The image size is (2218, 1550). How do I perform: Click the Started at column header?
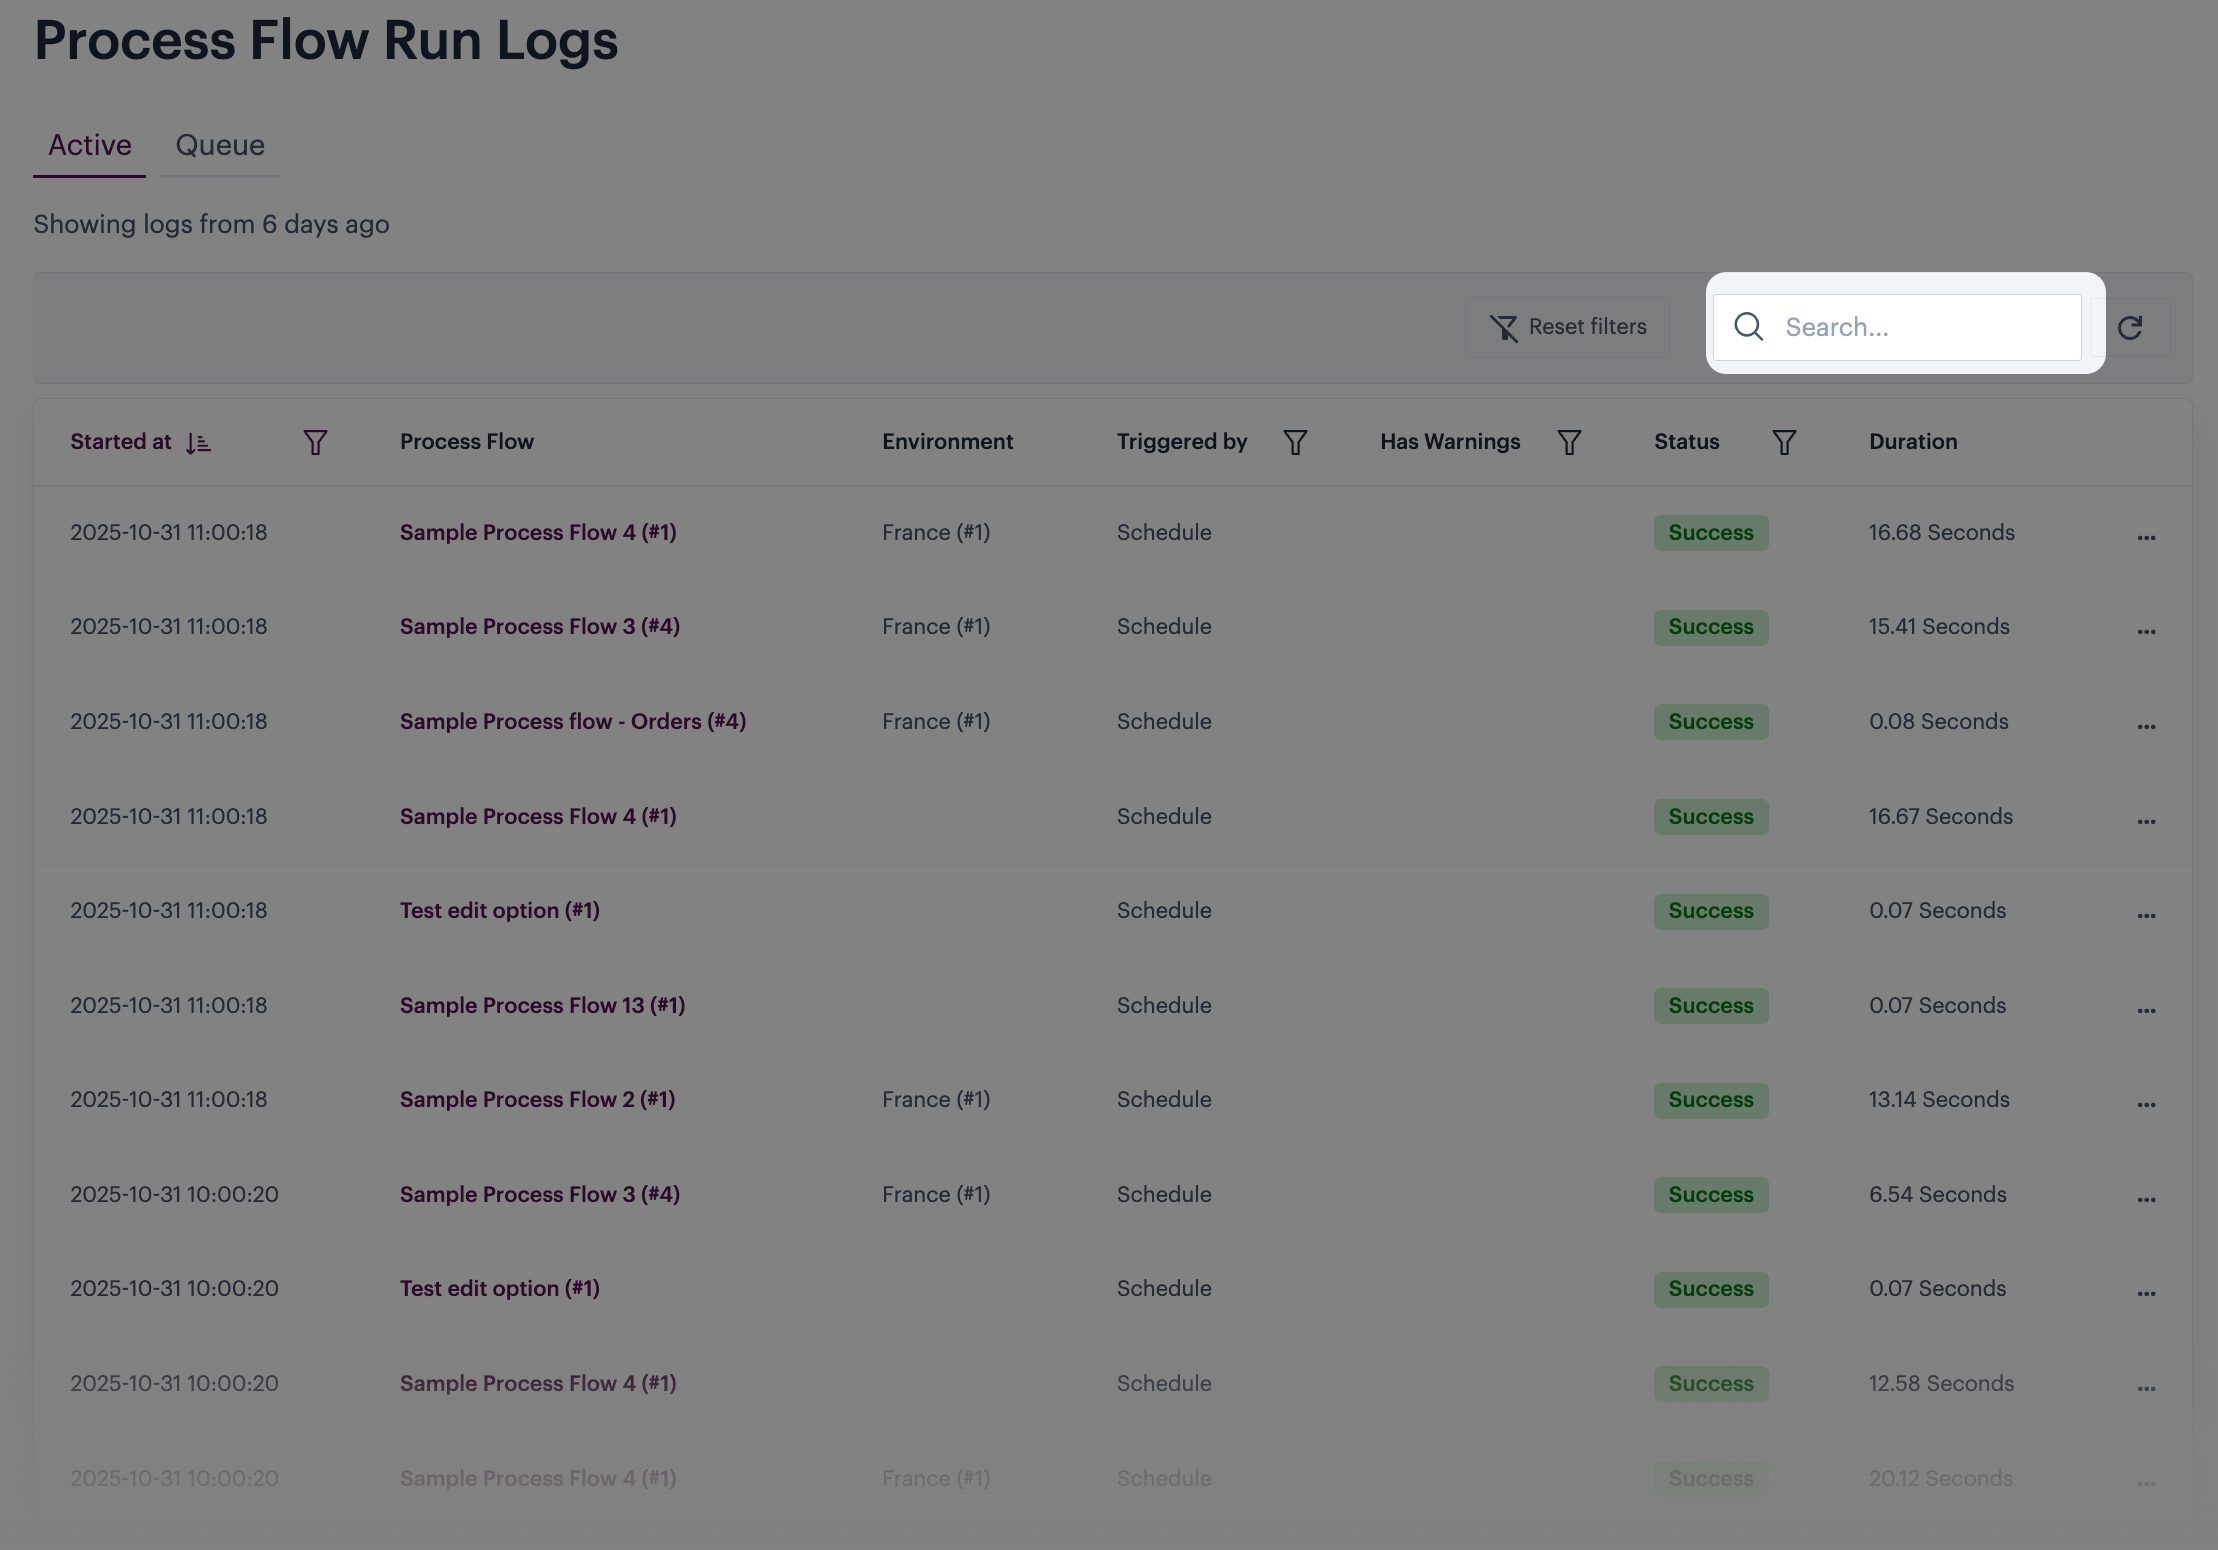click(121, 442)
